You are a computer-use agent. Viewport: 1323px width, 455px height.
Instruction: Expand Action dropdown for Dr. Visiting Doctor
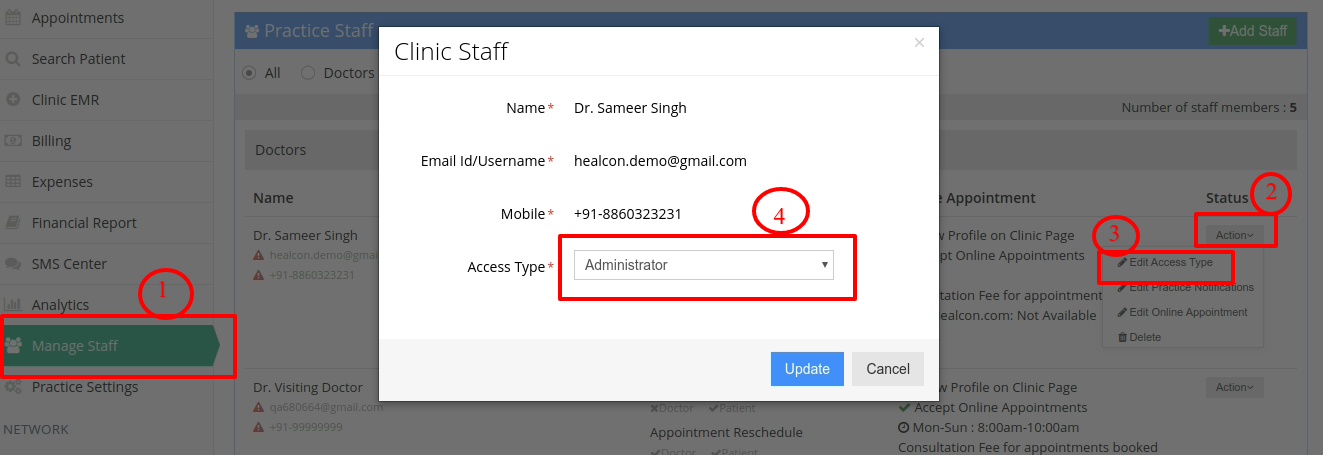(x=1234, y=387)
